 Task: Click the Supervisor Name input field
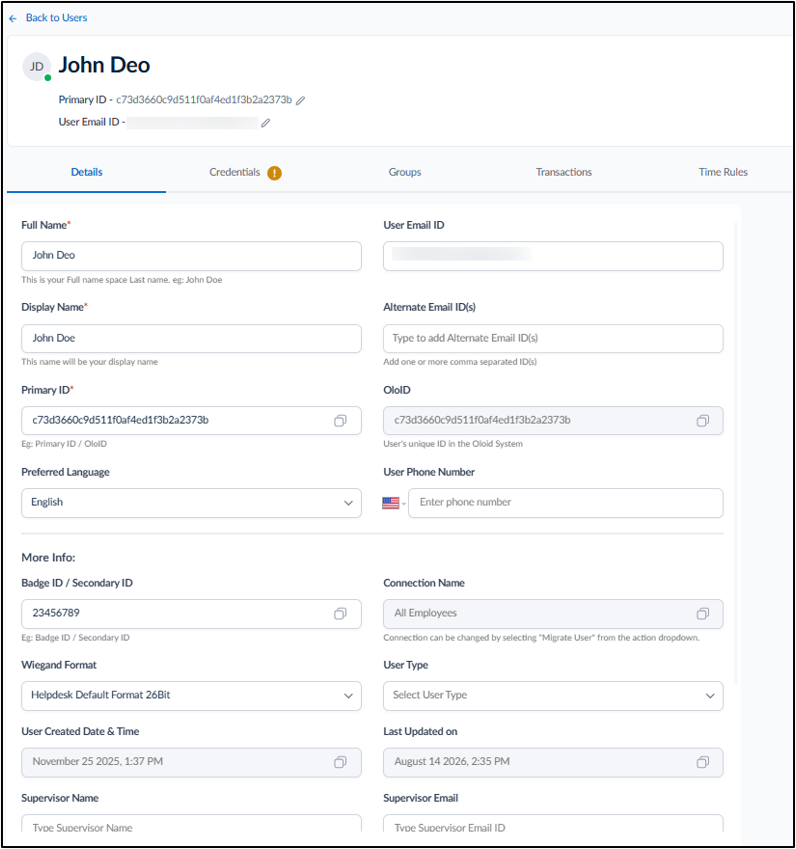click(x=191, y=824)
